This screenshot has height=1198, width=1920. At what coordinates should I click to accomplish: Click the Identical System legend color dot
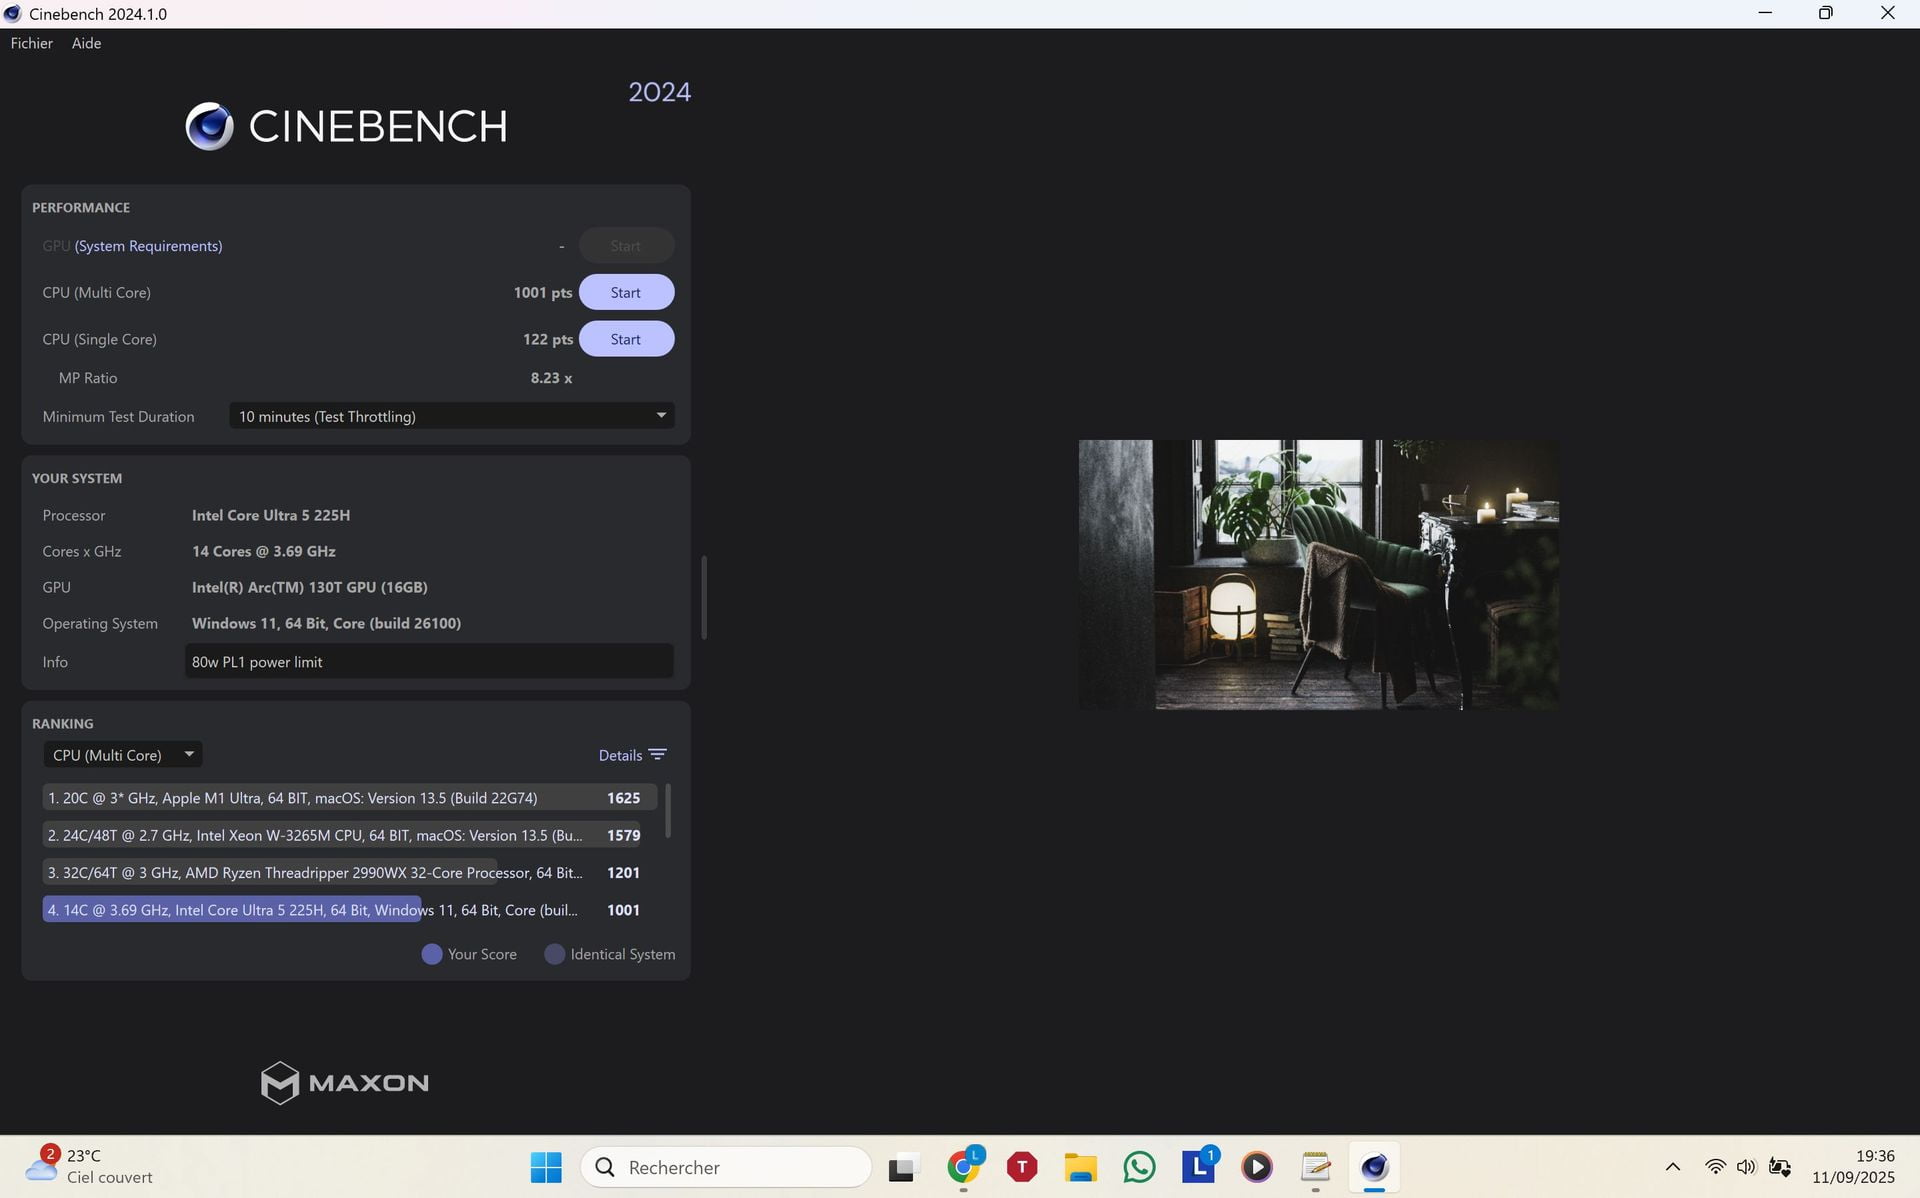(x=554, y=954)
